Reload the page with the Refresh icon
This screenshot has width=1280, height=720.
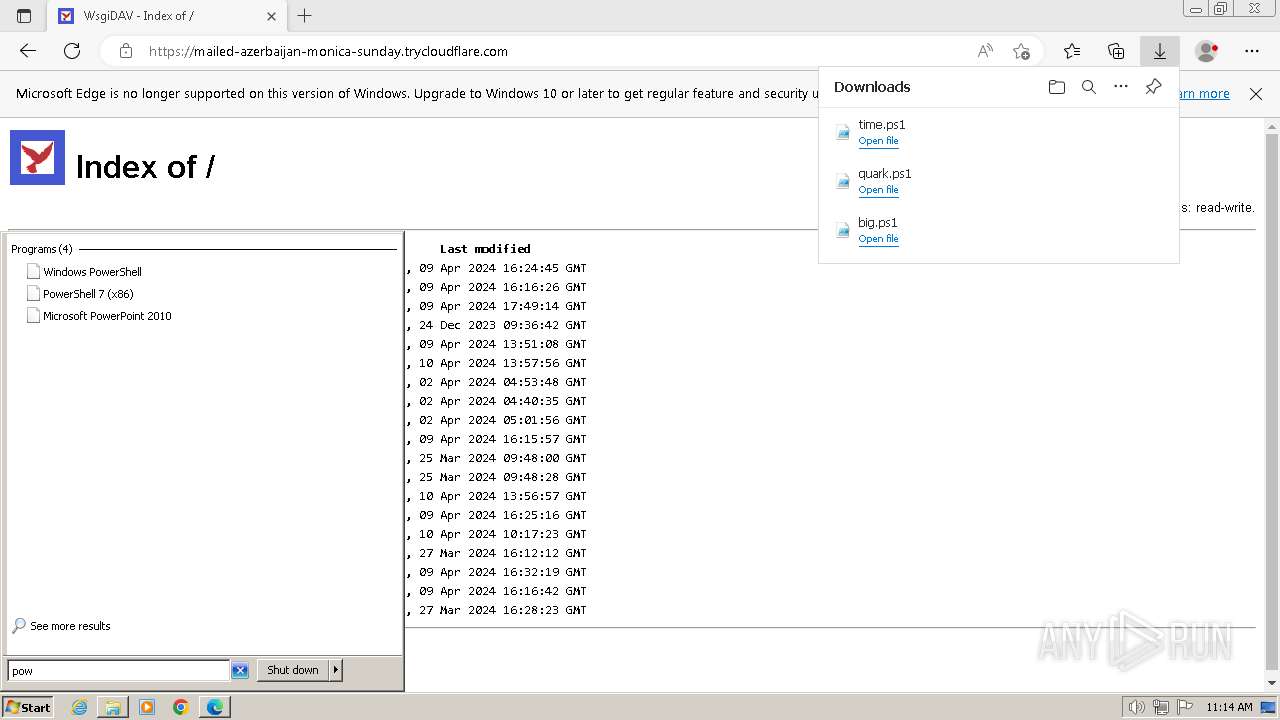72,51
